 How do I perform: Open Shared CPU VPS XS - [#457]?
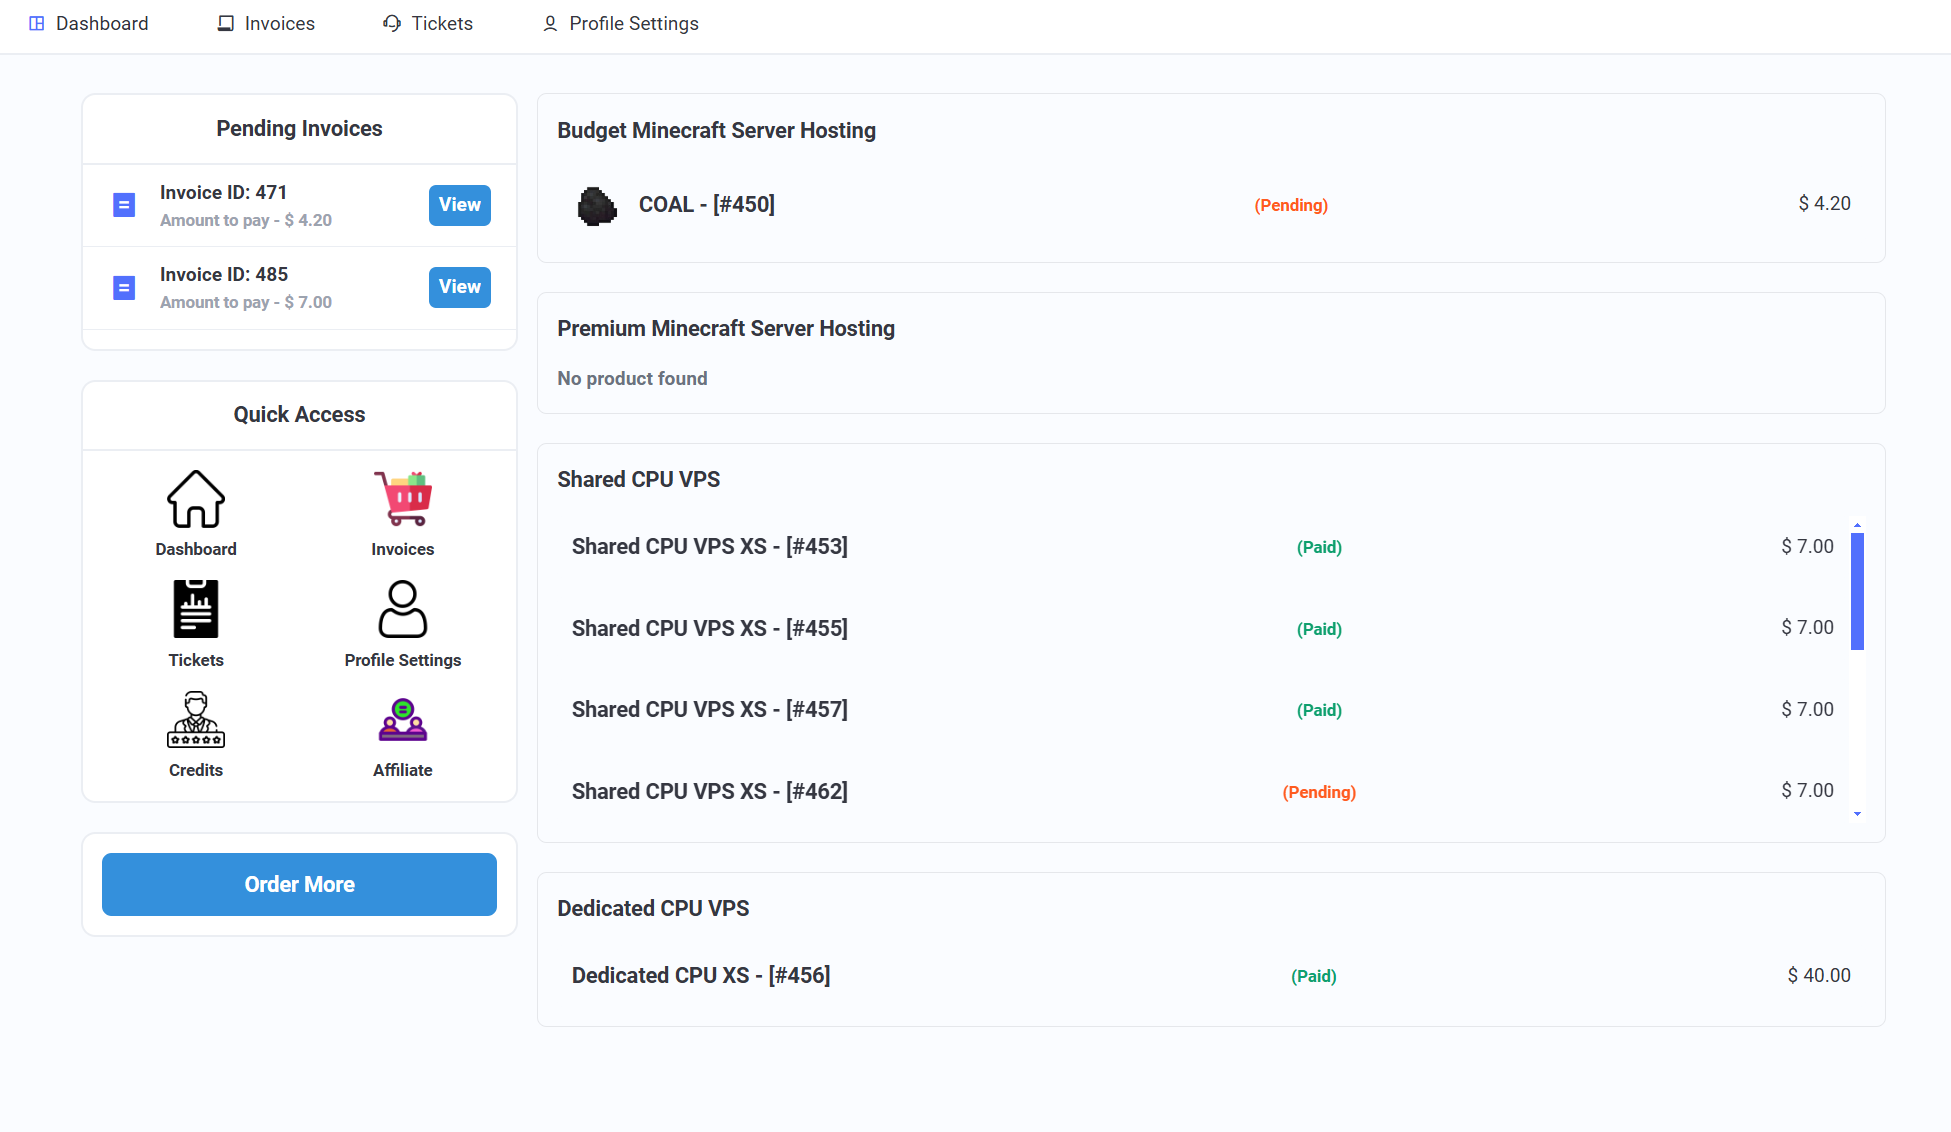pos(710,709)
